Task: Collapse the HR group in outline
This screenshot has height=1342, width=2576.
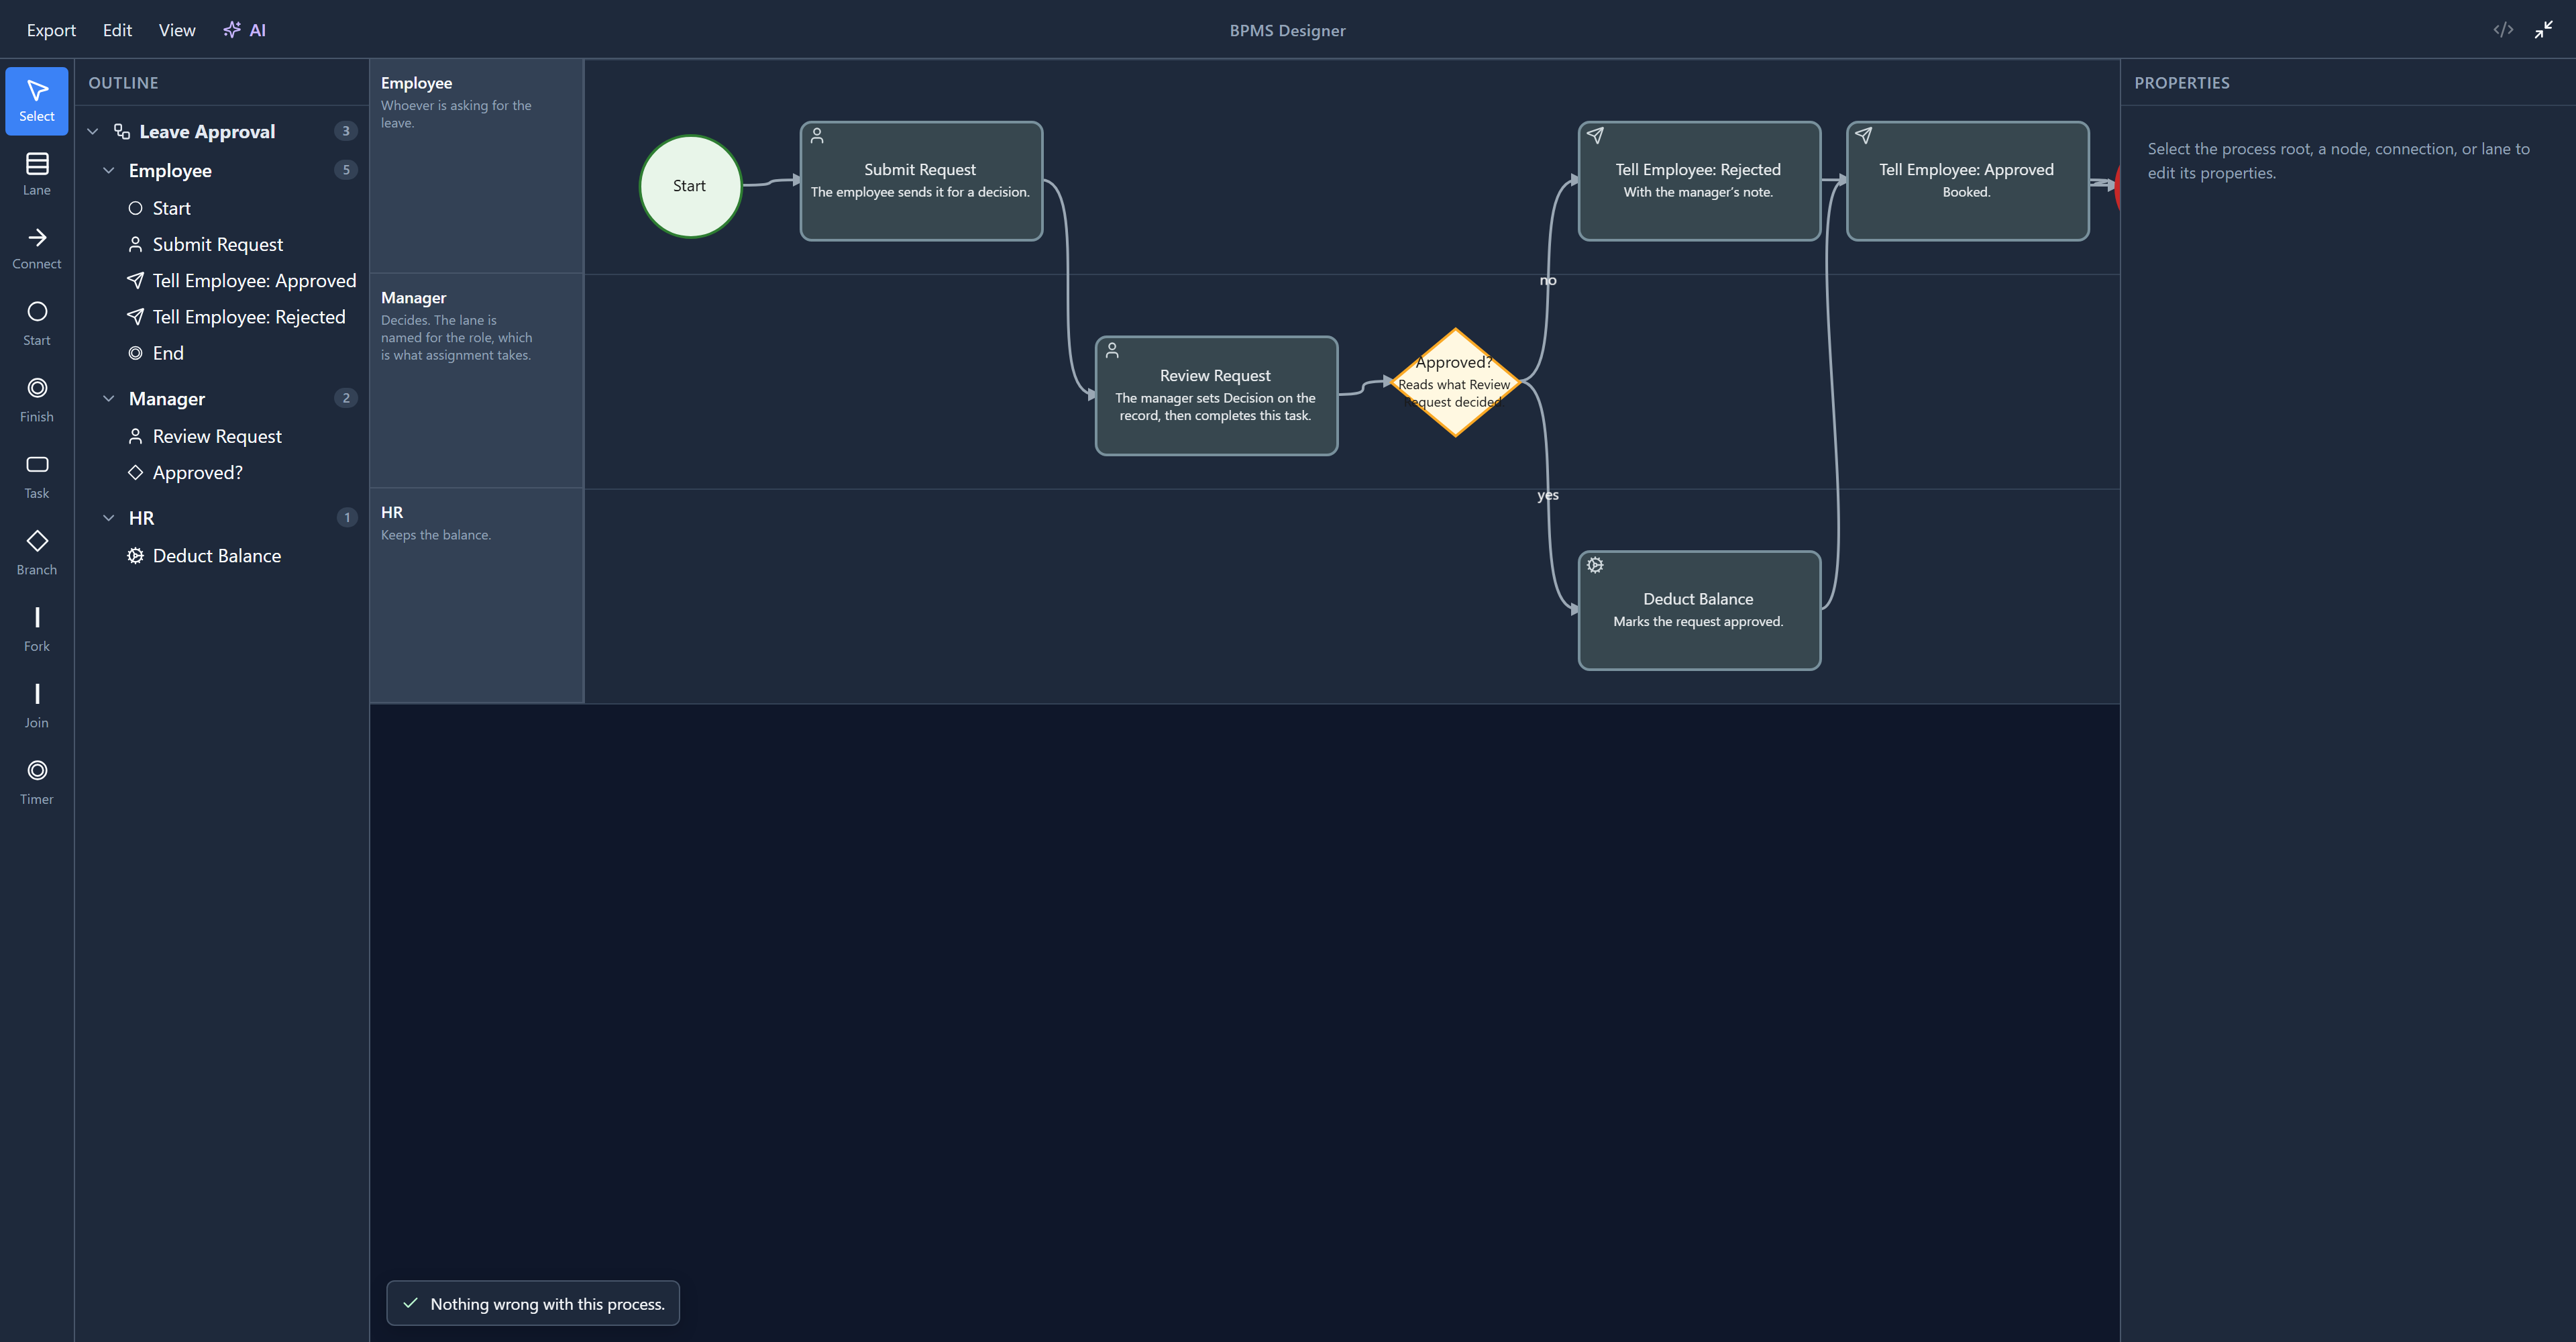Action: (109, 517)
